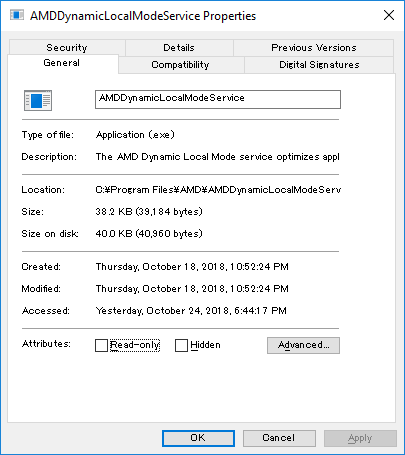Image resolution: width=405 pixels, height=455 pixels.
Task: Click the Cancel button
Action: [x=279, y=438]
